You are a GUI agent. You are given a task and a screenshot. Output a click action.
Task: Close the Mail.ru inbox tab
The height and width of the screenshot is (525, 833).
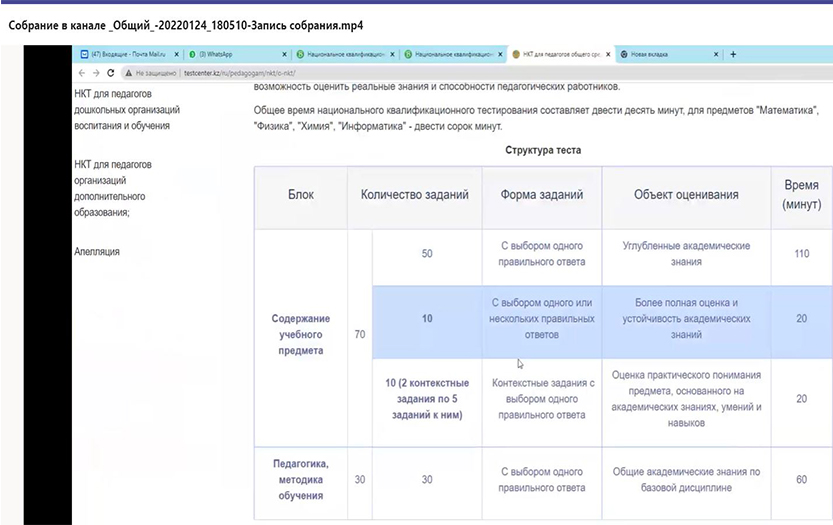(177, 54)
